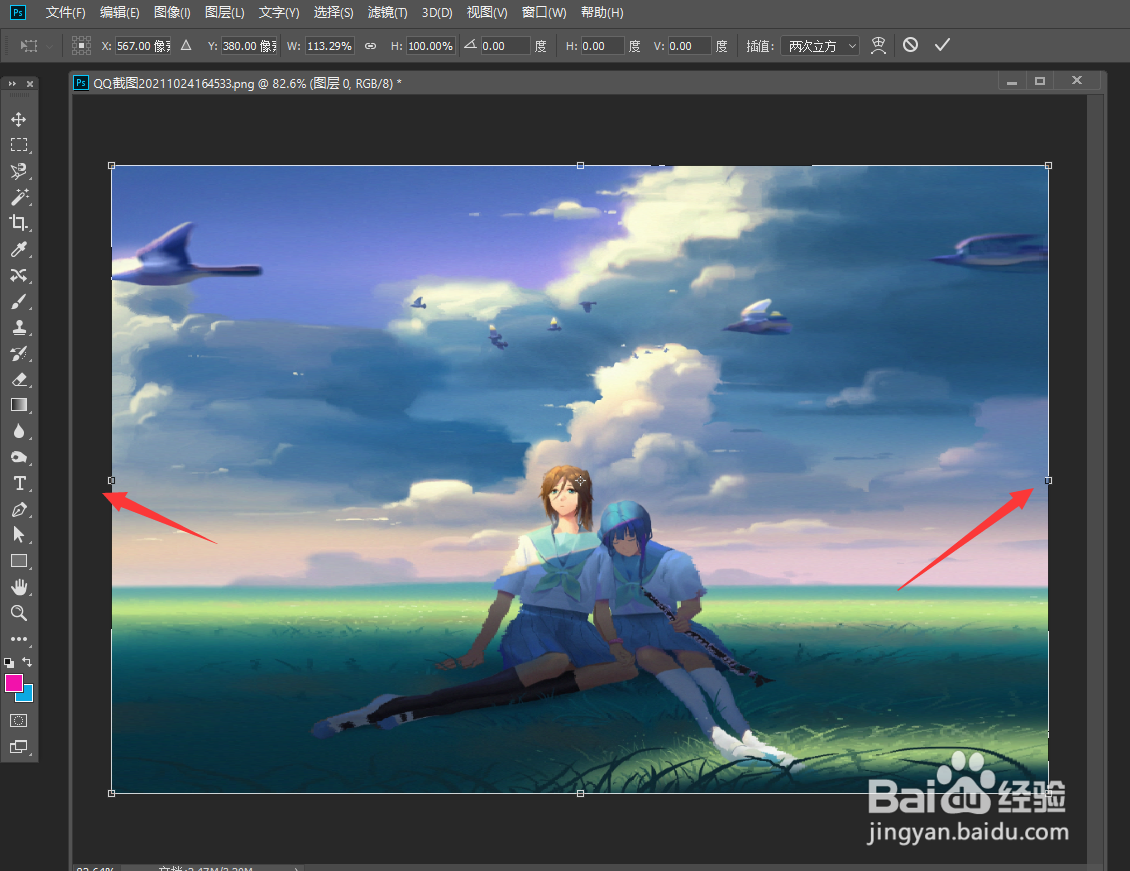Click the top-center transform handle
This screenshot has width=1130, height=871.
[580, 166]
